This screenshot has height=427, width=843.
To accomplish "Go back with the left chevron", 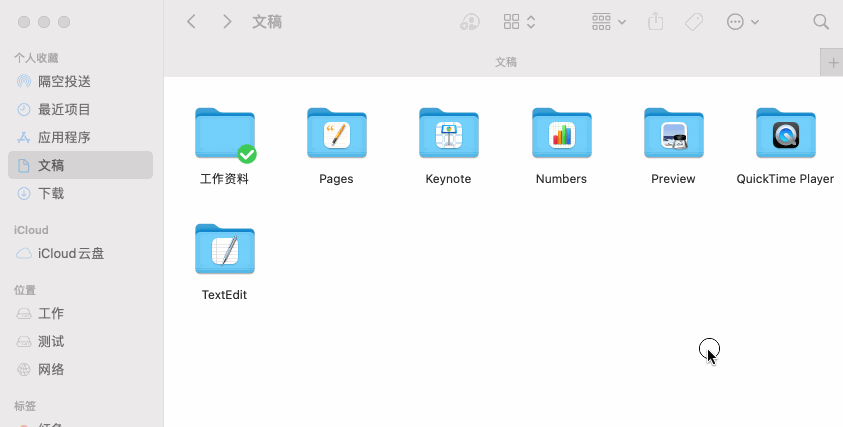I will point(191,22).
